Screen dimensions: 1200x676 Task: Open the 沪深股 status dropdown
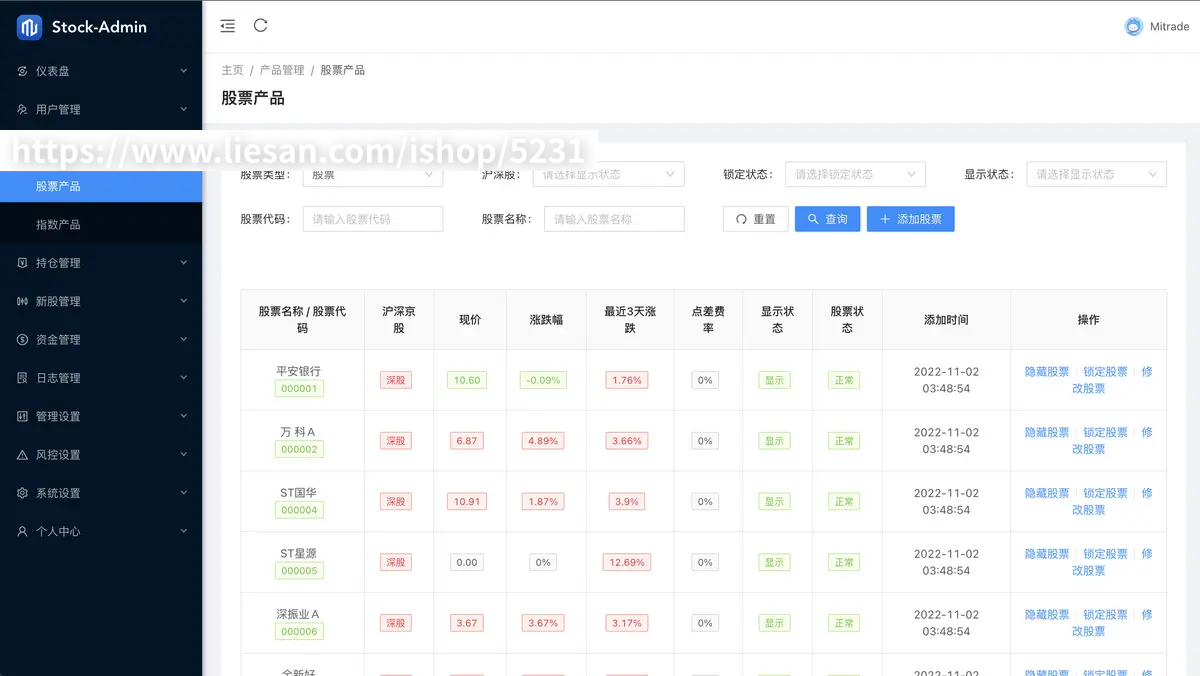609,174
